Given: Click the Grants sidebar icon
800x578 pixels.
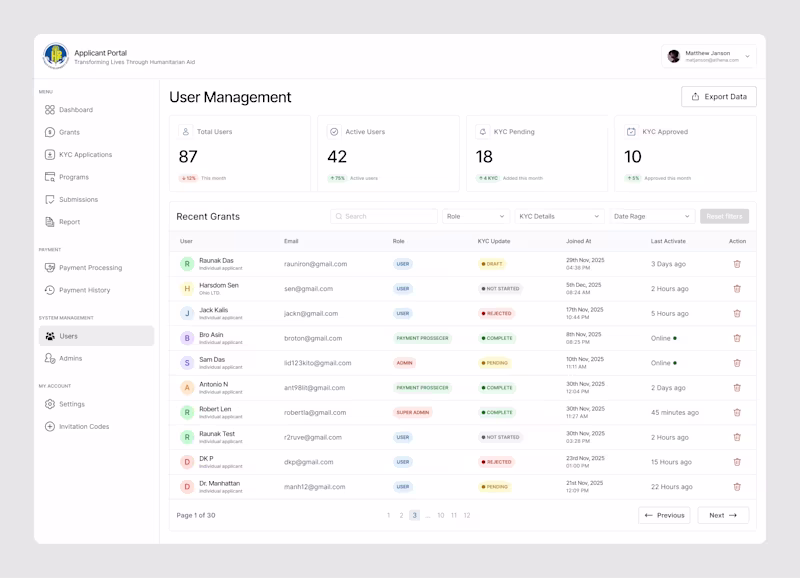Looking at the screenshot, I should point(49,132).
